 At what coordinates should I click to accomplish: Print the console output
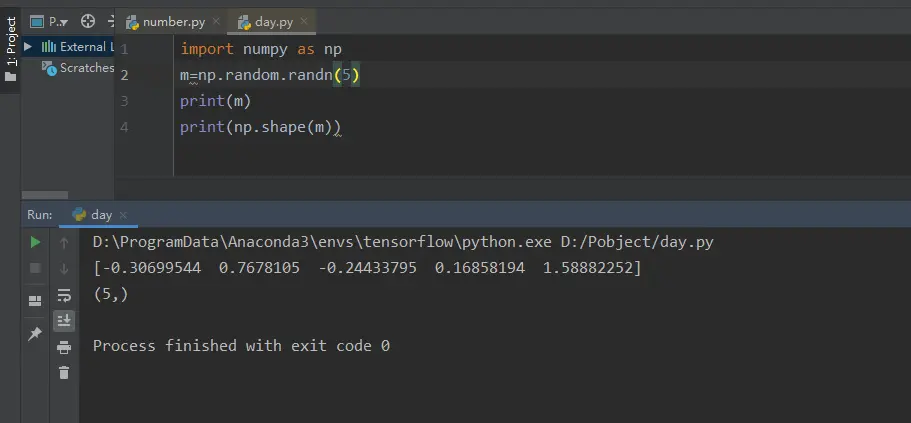pos(64,347)
